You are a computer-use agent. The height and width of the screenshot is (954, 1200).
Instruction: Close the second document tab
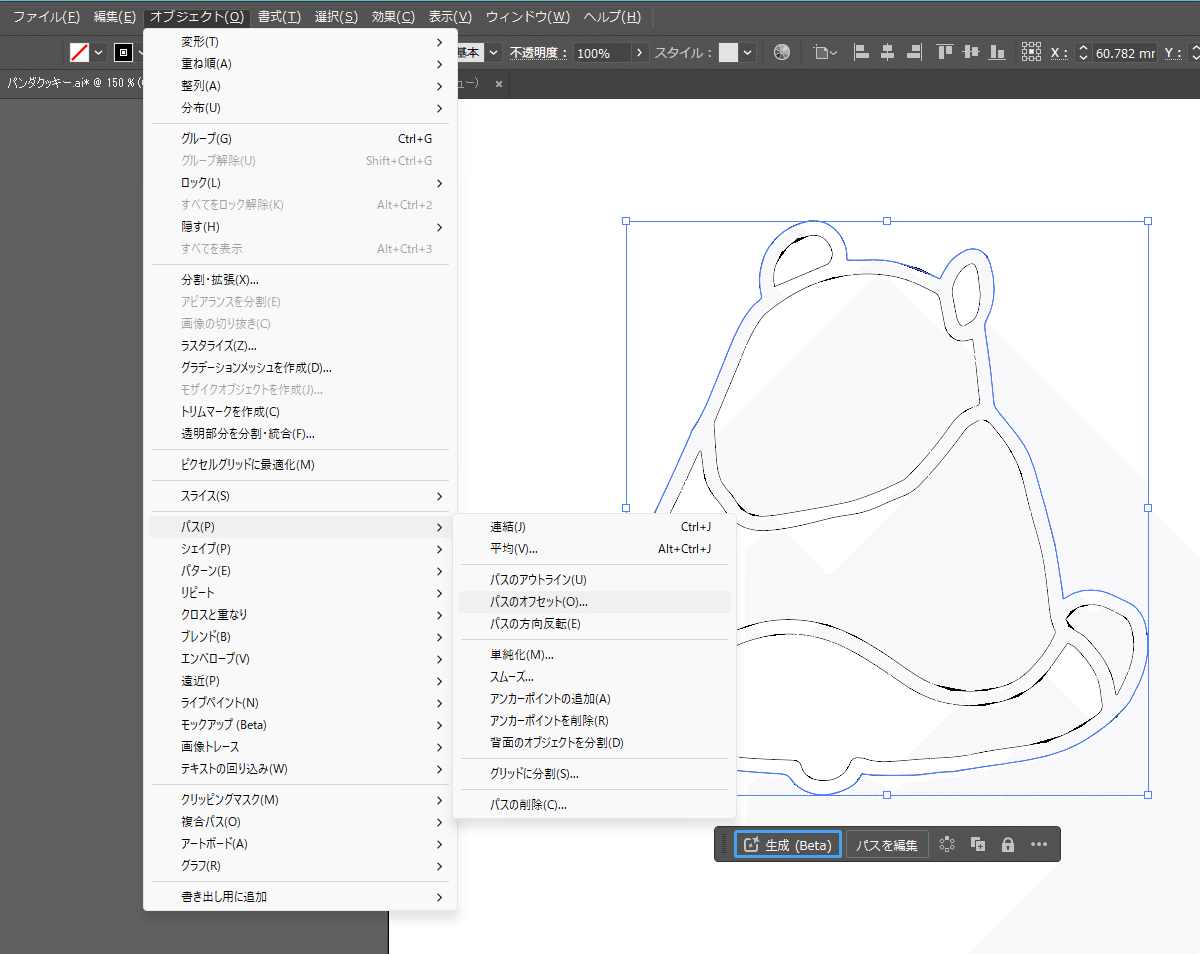click(x=499, y=83)
